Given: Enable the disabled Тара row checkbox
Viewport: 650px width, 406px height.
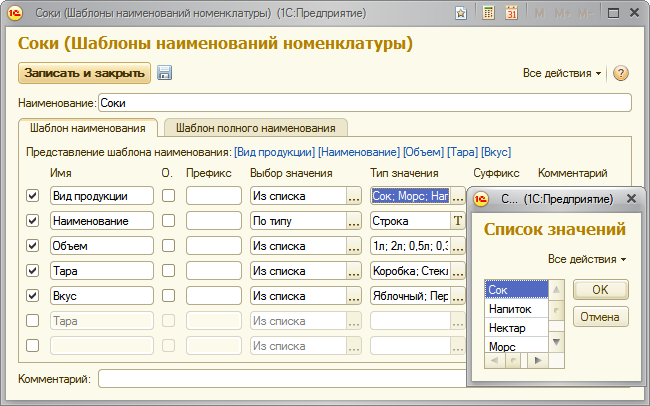Looking at the screenshot, I should (x=32, y=321).
